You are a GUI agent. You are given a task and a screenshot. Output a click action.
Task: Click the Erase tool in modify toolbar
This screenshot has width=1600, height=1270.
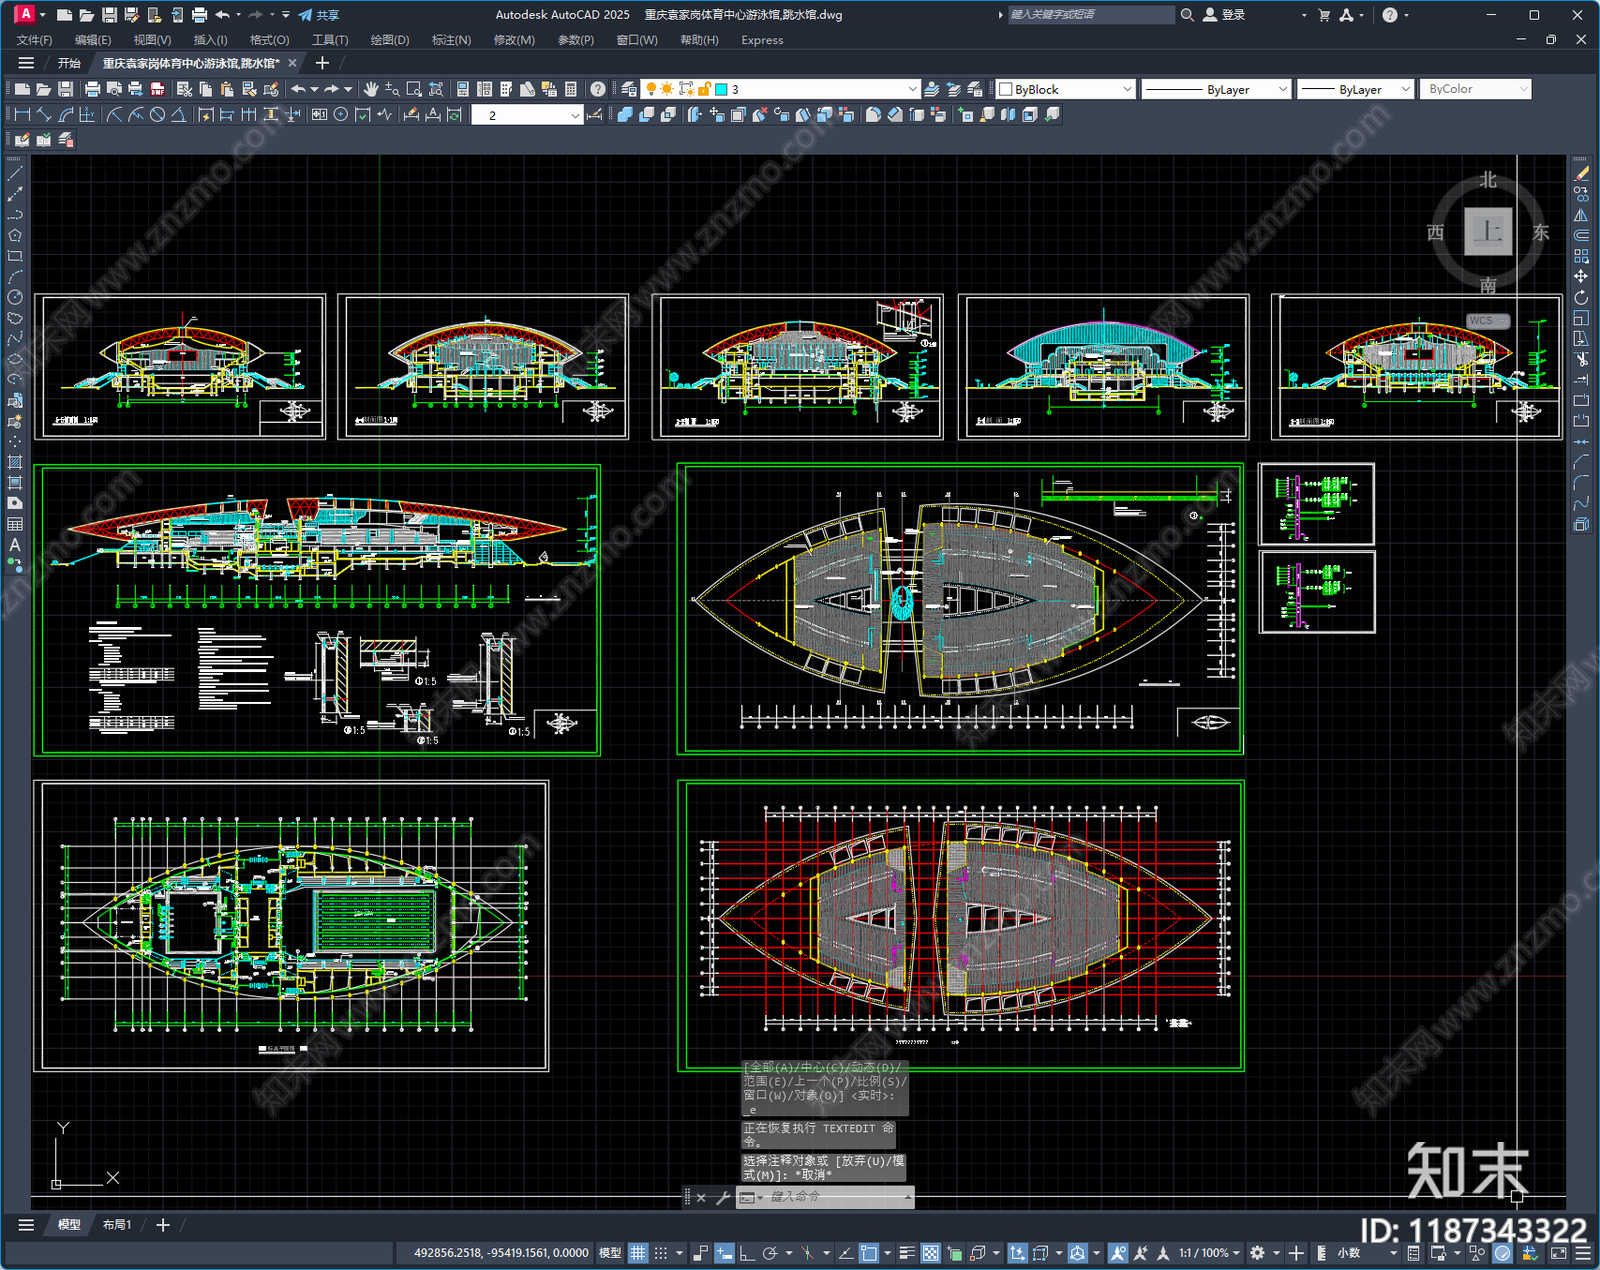point(1581,174)
